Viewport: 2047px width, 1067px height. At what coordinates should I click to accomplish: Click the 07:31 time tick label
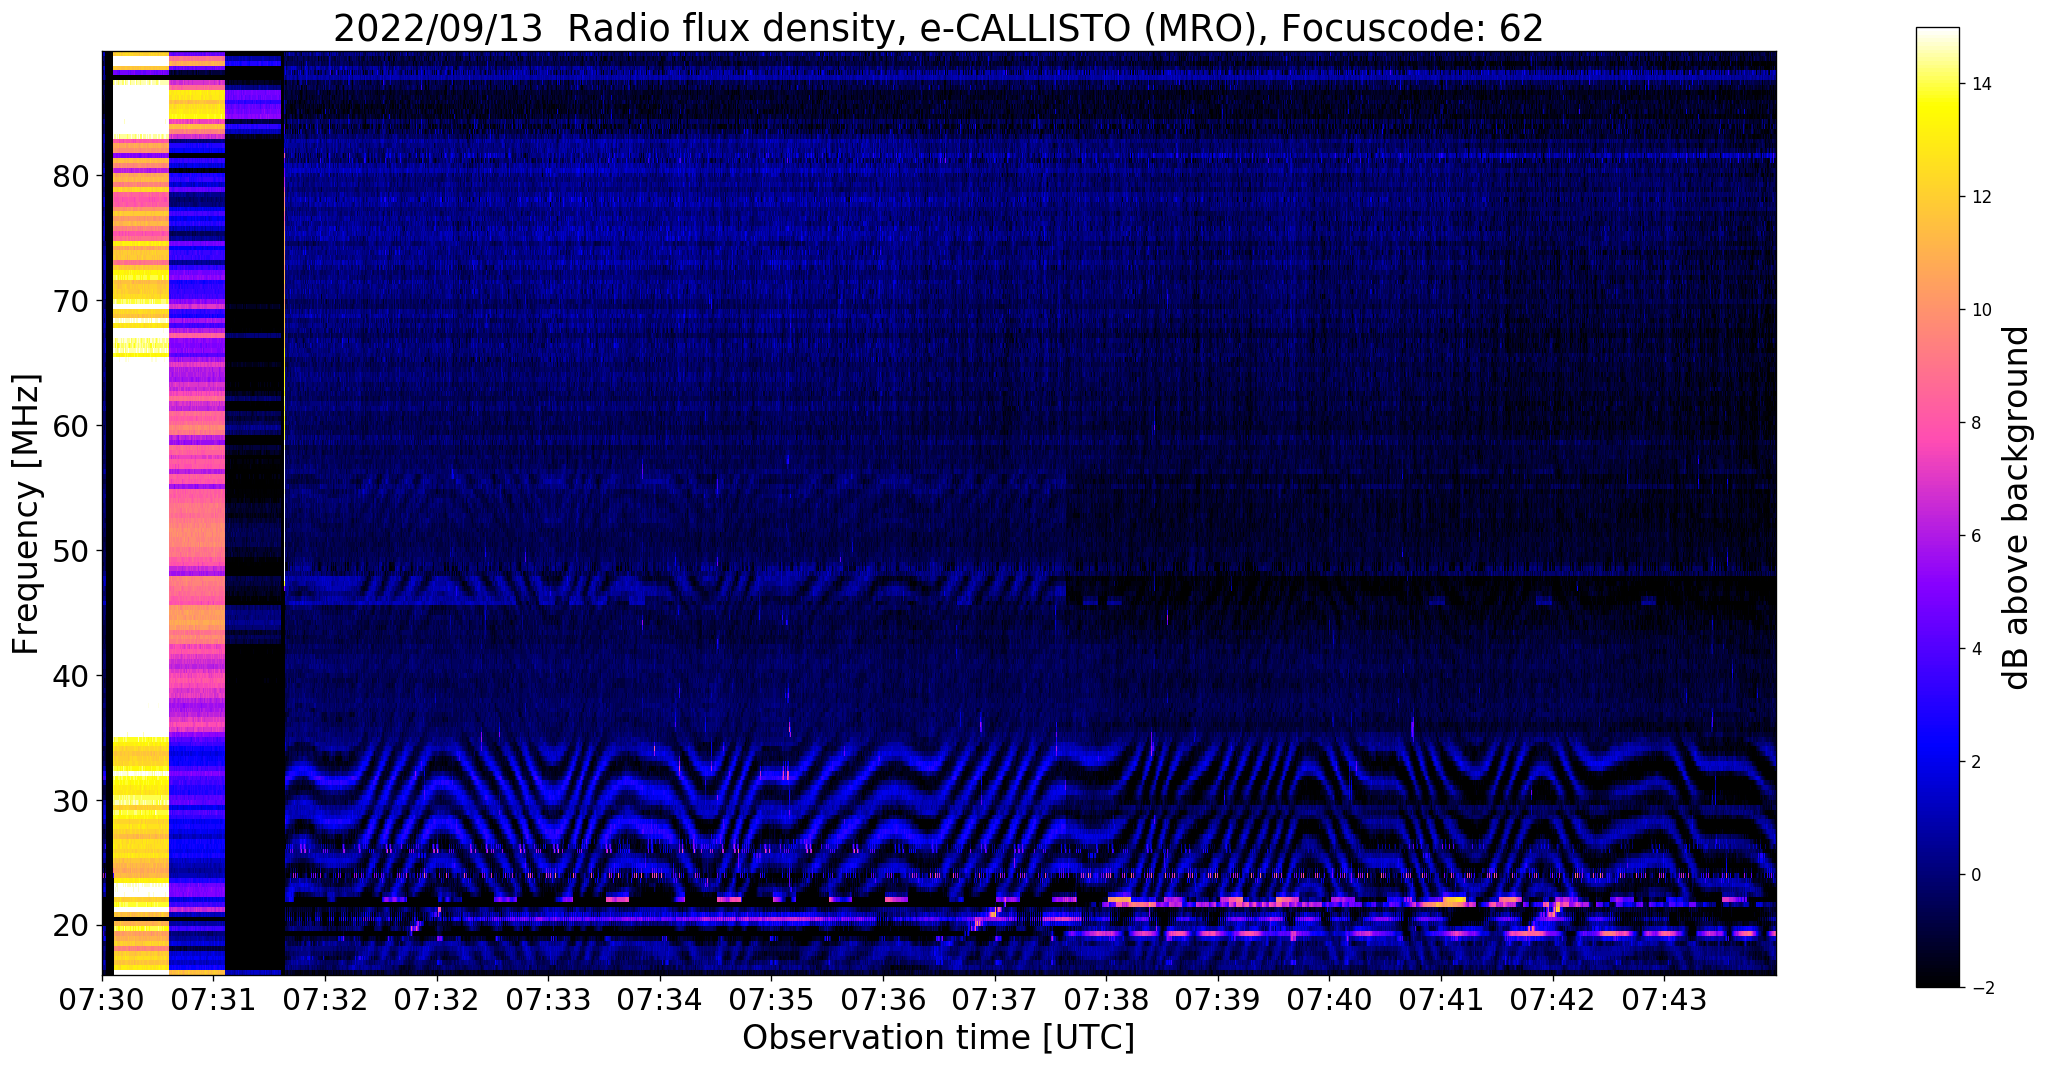point(214,999)
